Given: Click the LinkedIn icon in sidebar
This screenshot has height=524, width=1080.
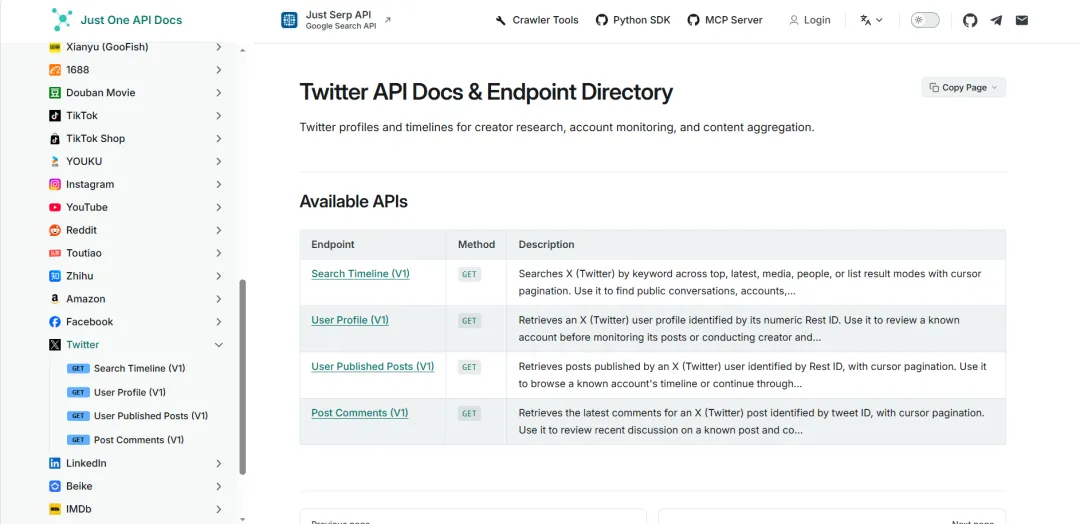Looking at the screenshot, I should point(55,463).
